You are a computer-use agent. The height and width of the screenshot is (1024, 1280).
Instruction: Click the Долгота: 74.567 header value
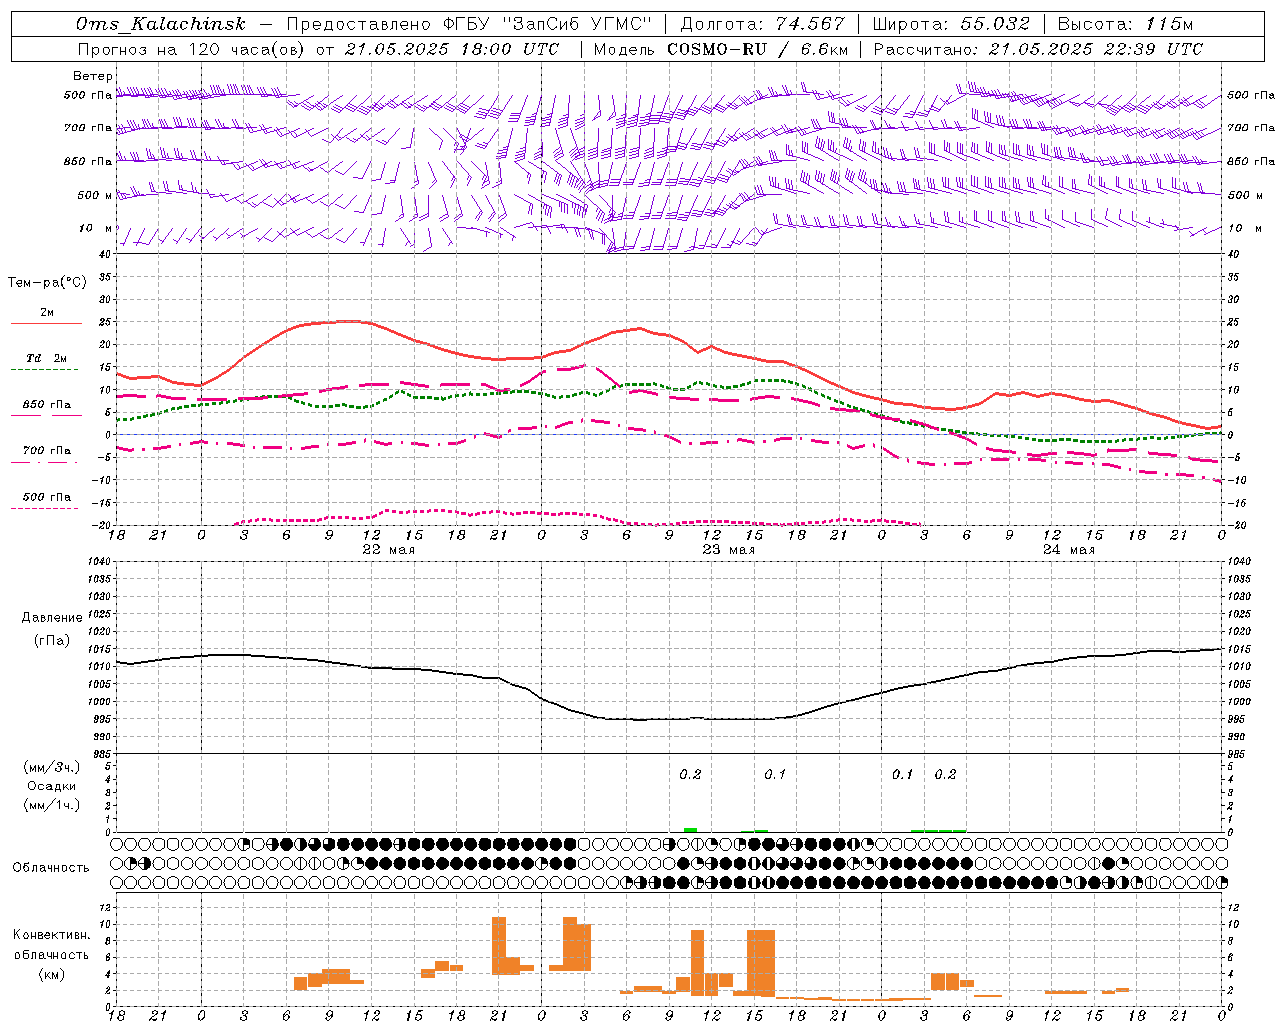(763, 24)
